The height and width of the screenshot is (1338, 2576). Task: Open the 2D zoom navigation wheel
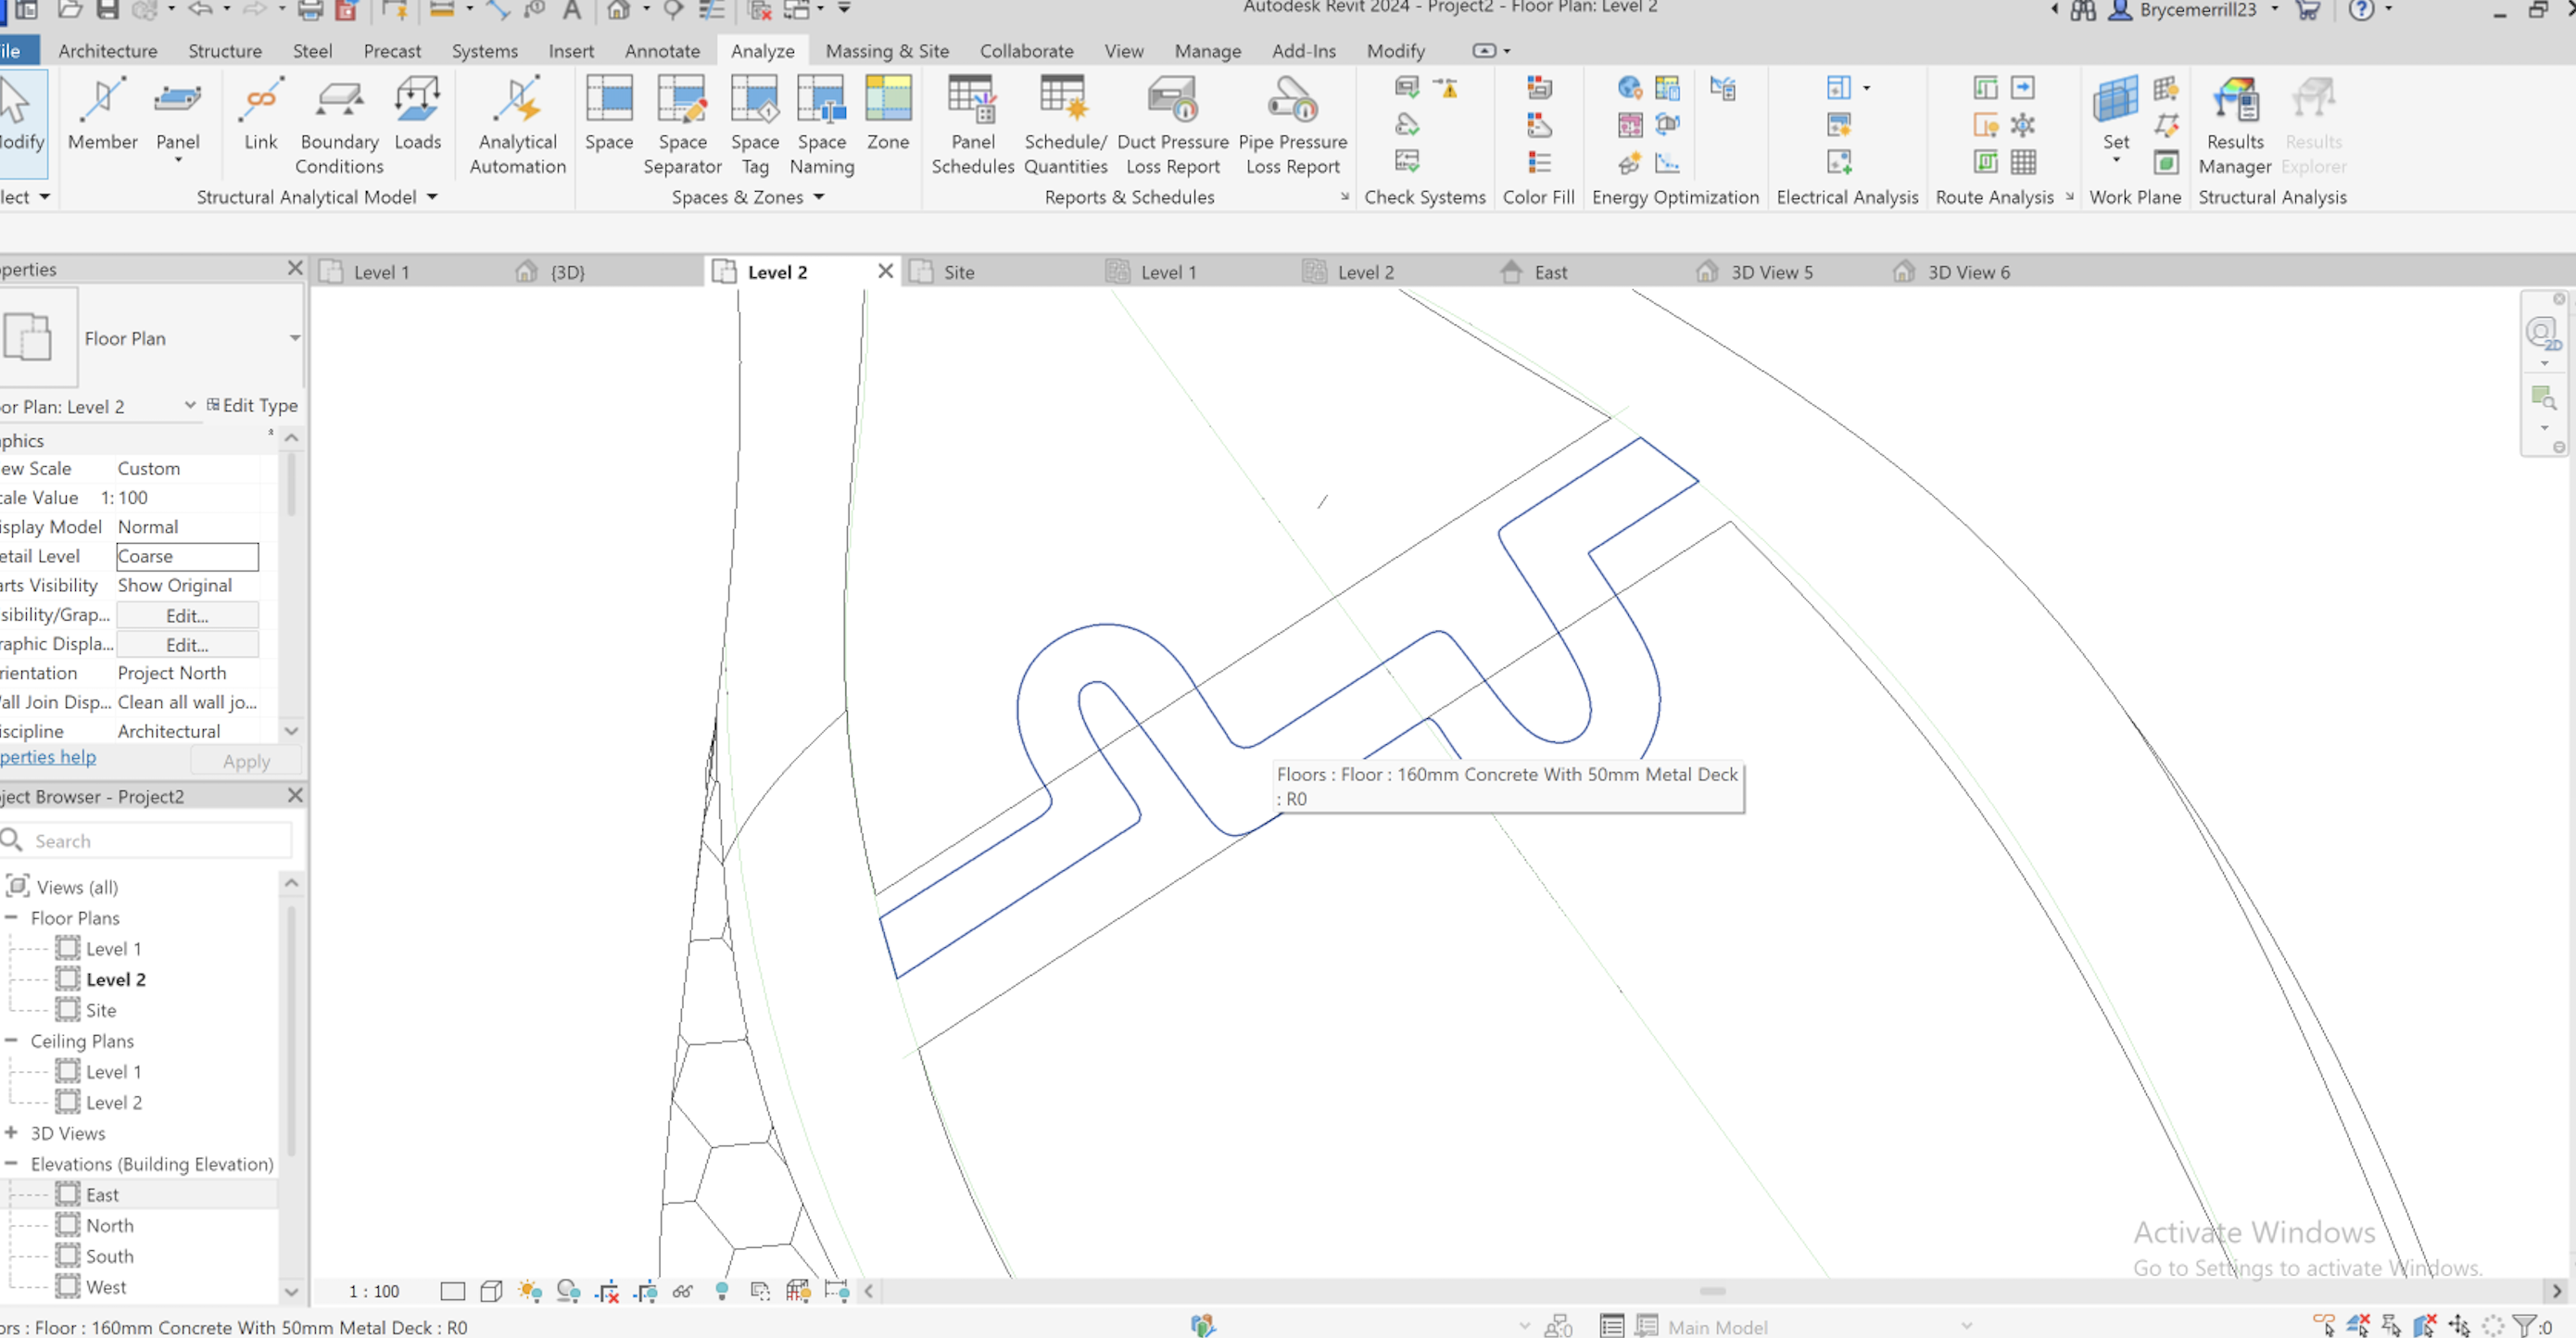(x=2543, y=333)
